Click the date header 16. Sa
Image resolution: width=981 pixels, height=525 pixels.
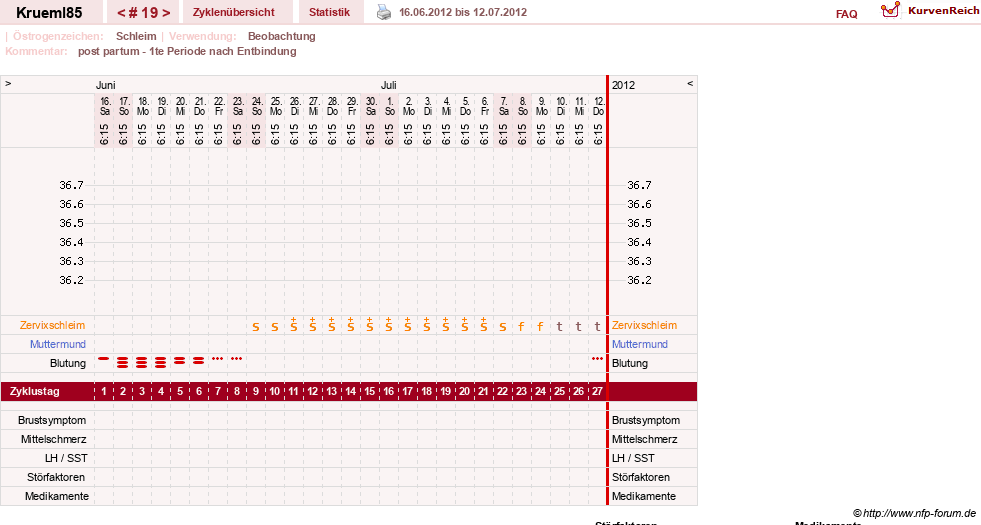[x=104, y=106]
